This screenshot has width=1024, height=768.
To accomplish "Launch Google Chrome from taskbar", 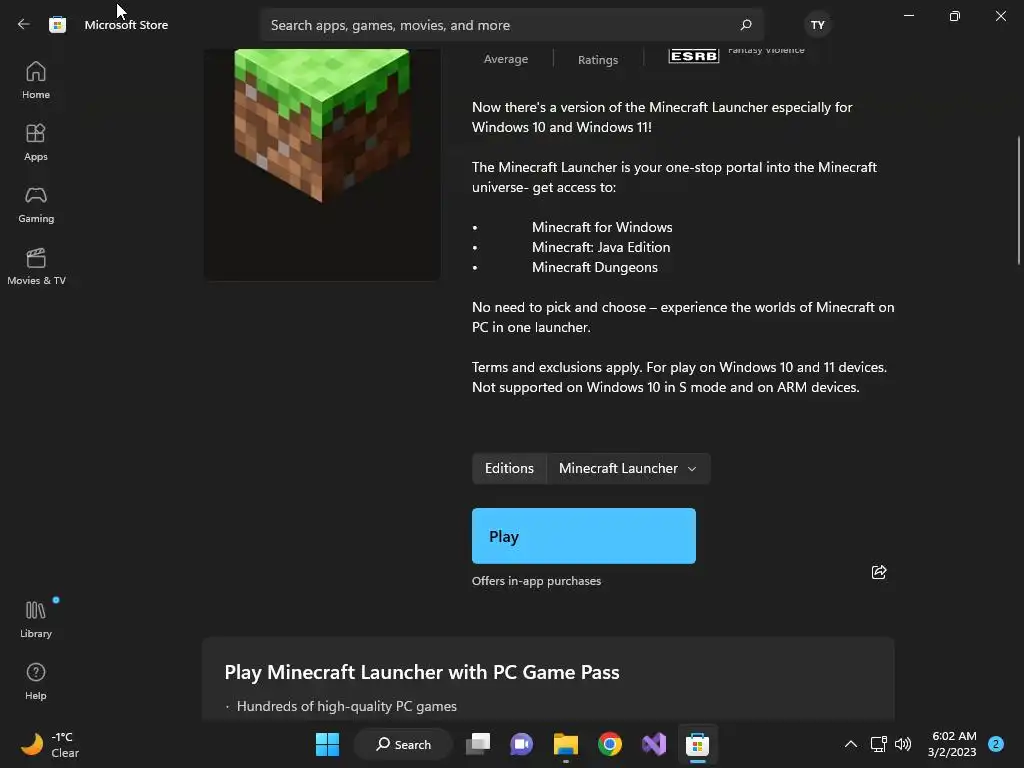I will (610, 744).
